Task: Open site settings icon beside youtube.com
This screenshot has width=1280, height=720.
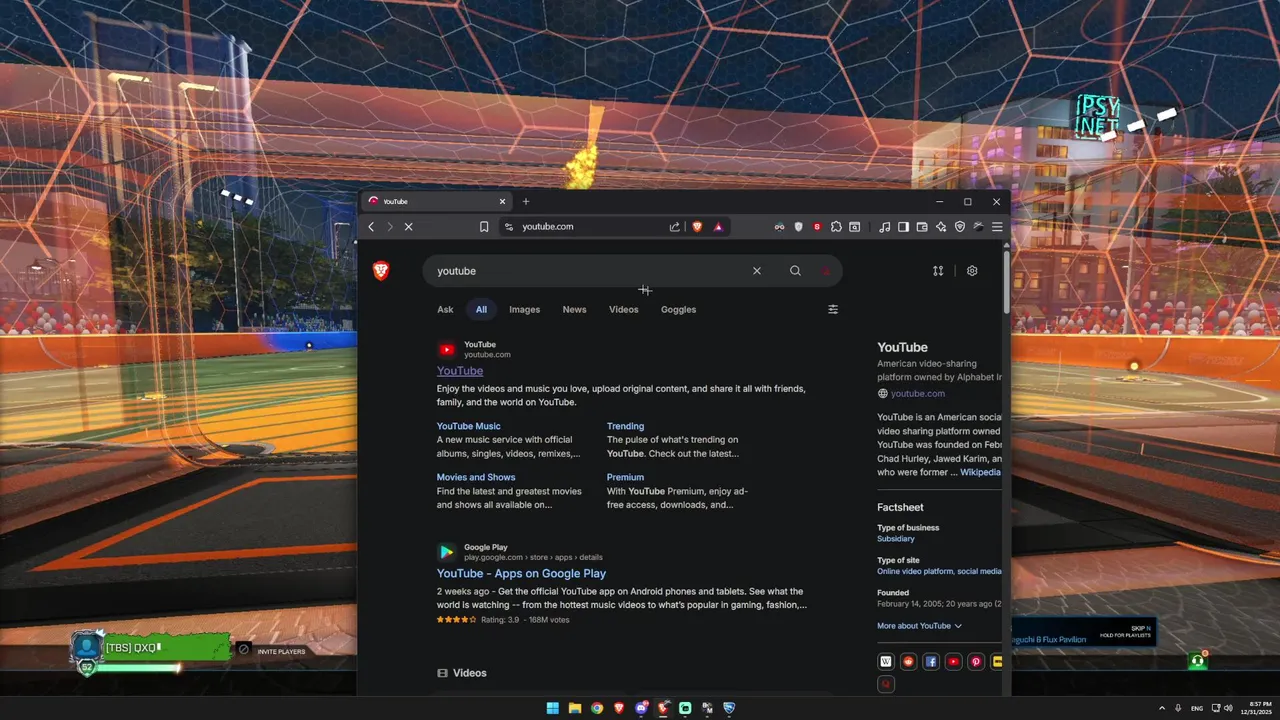Action: 508,227
